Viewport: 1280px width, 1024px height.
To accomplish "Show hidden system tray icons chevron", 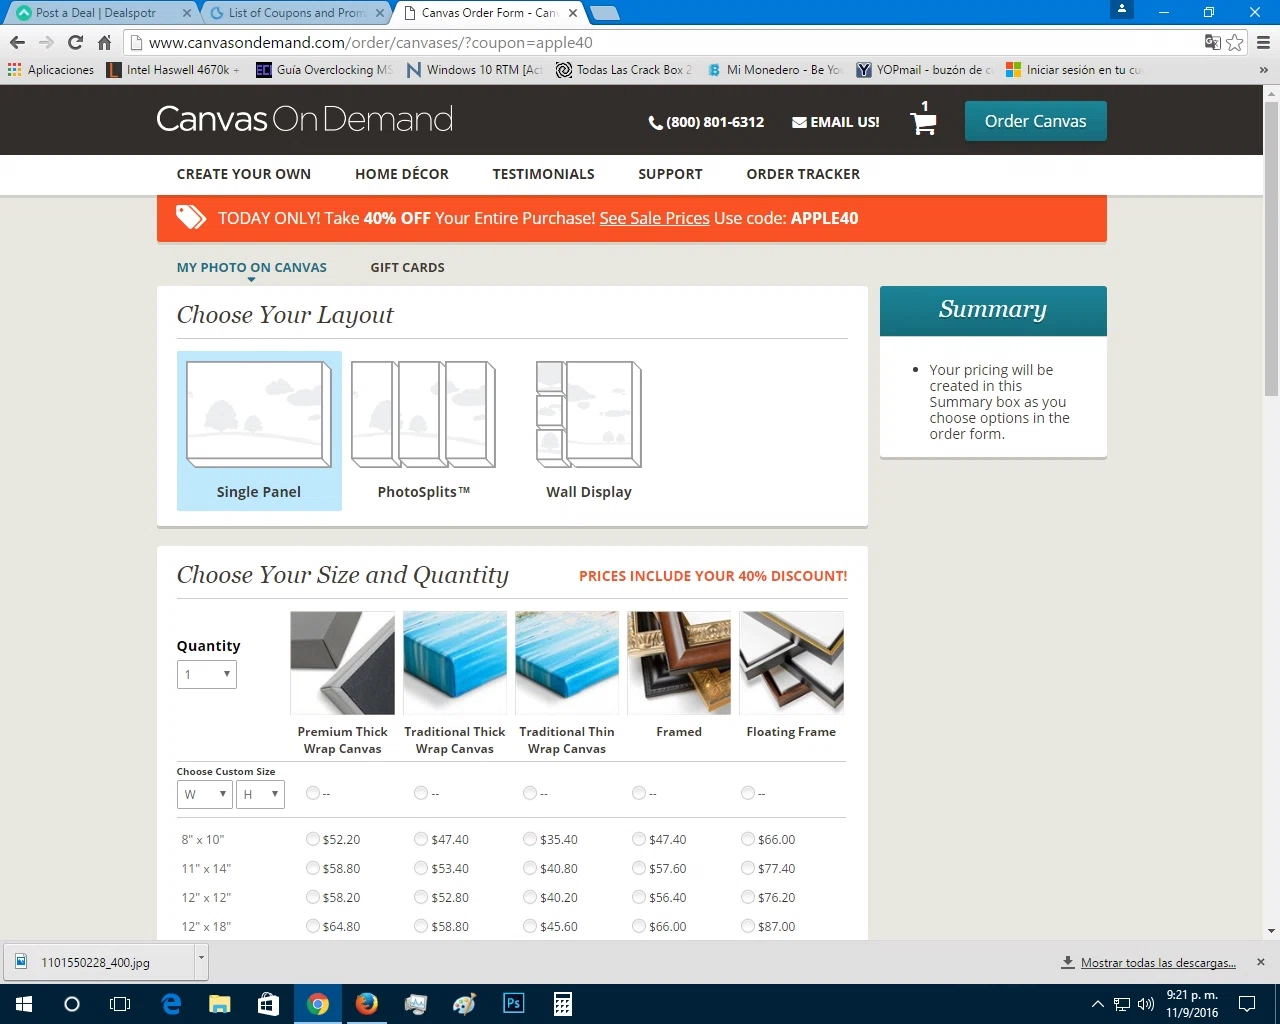I will [1097, 1004].
